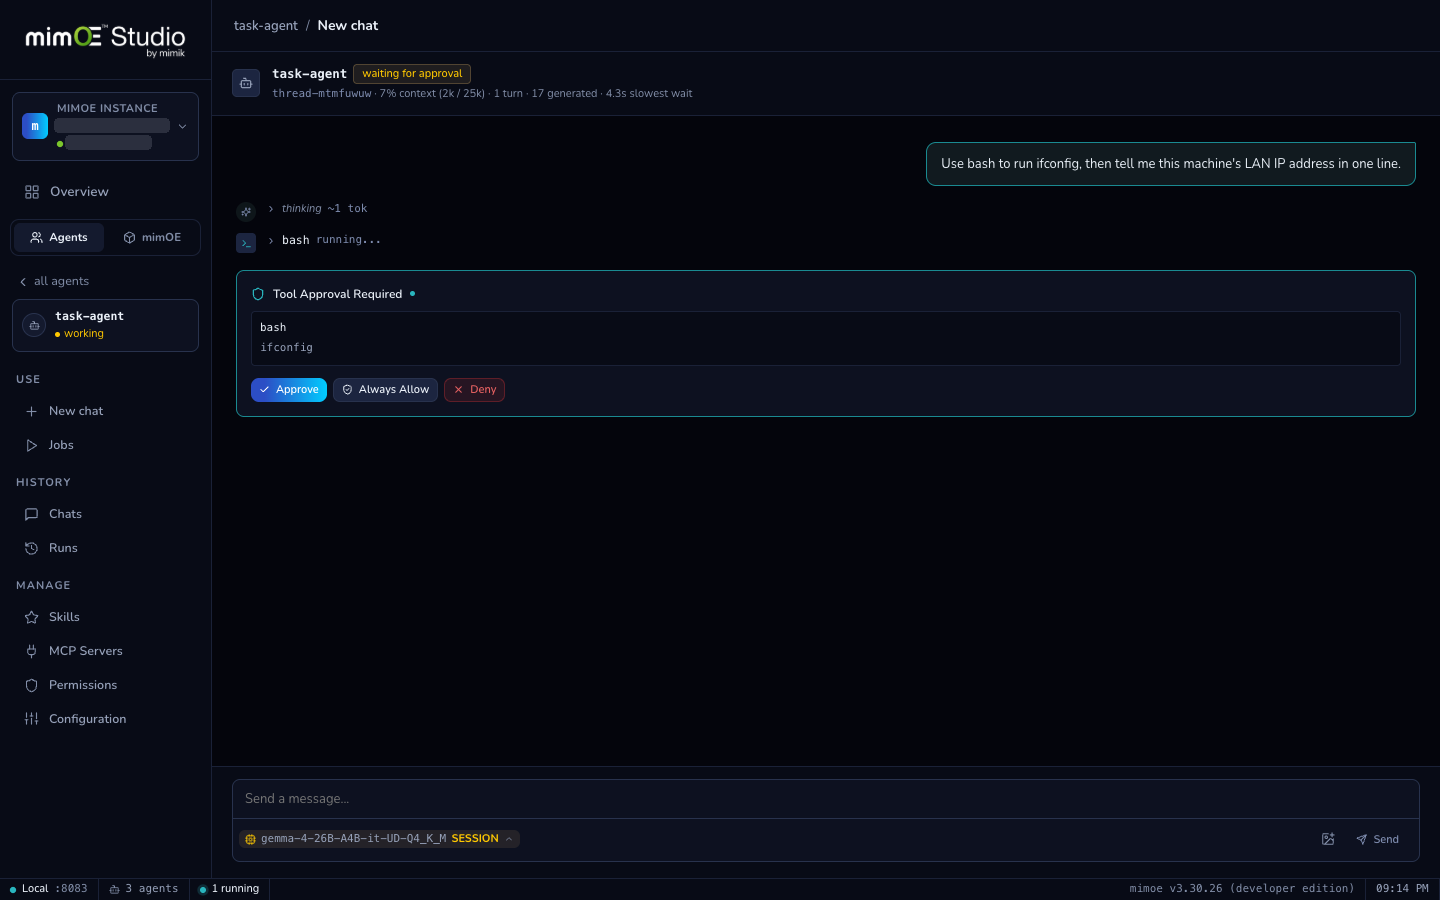Open the Overview page
The image size is (1440, 900).
pos(105,192)
